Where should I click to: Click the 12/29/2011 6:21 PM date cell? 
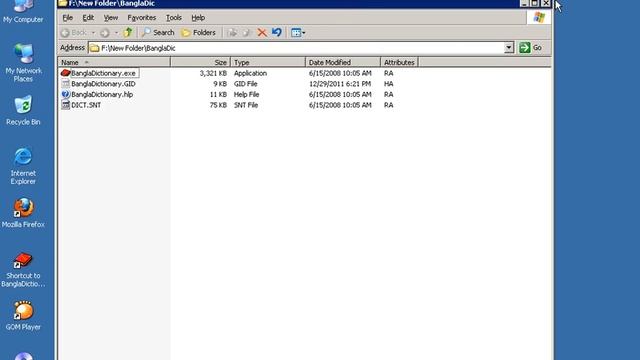(340, 84)
